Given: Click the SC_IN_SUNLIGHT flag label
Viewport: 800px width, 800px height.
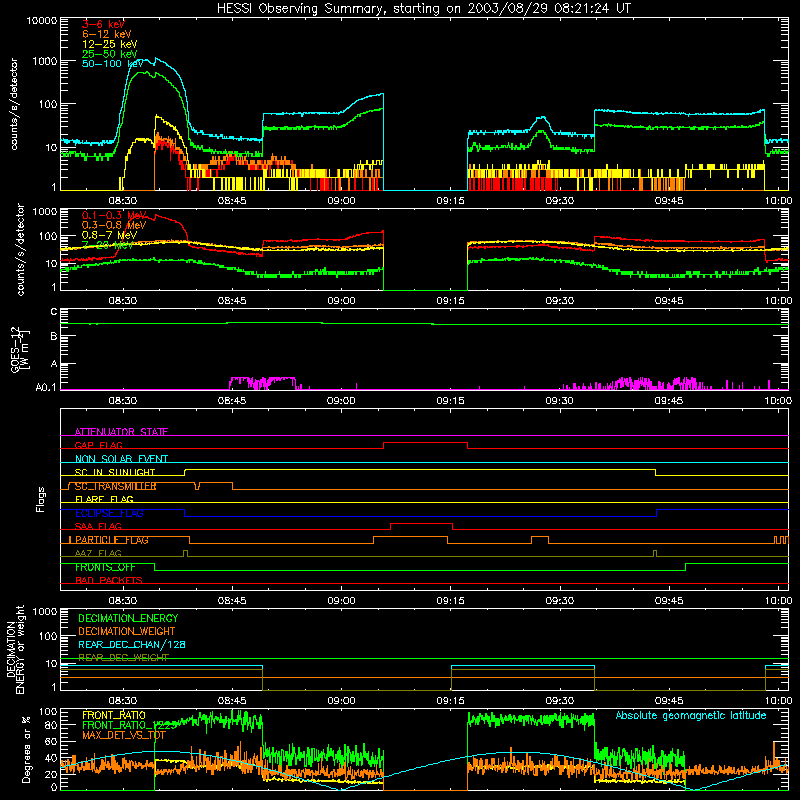Looking at the screenshot, I should tap(115, 472).
